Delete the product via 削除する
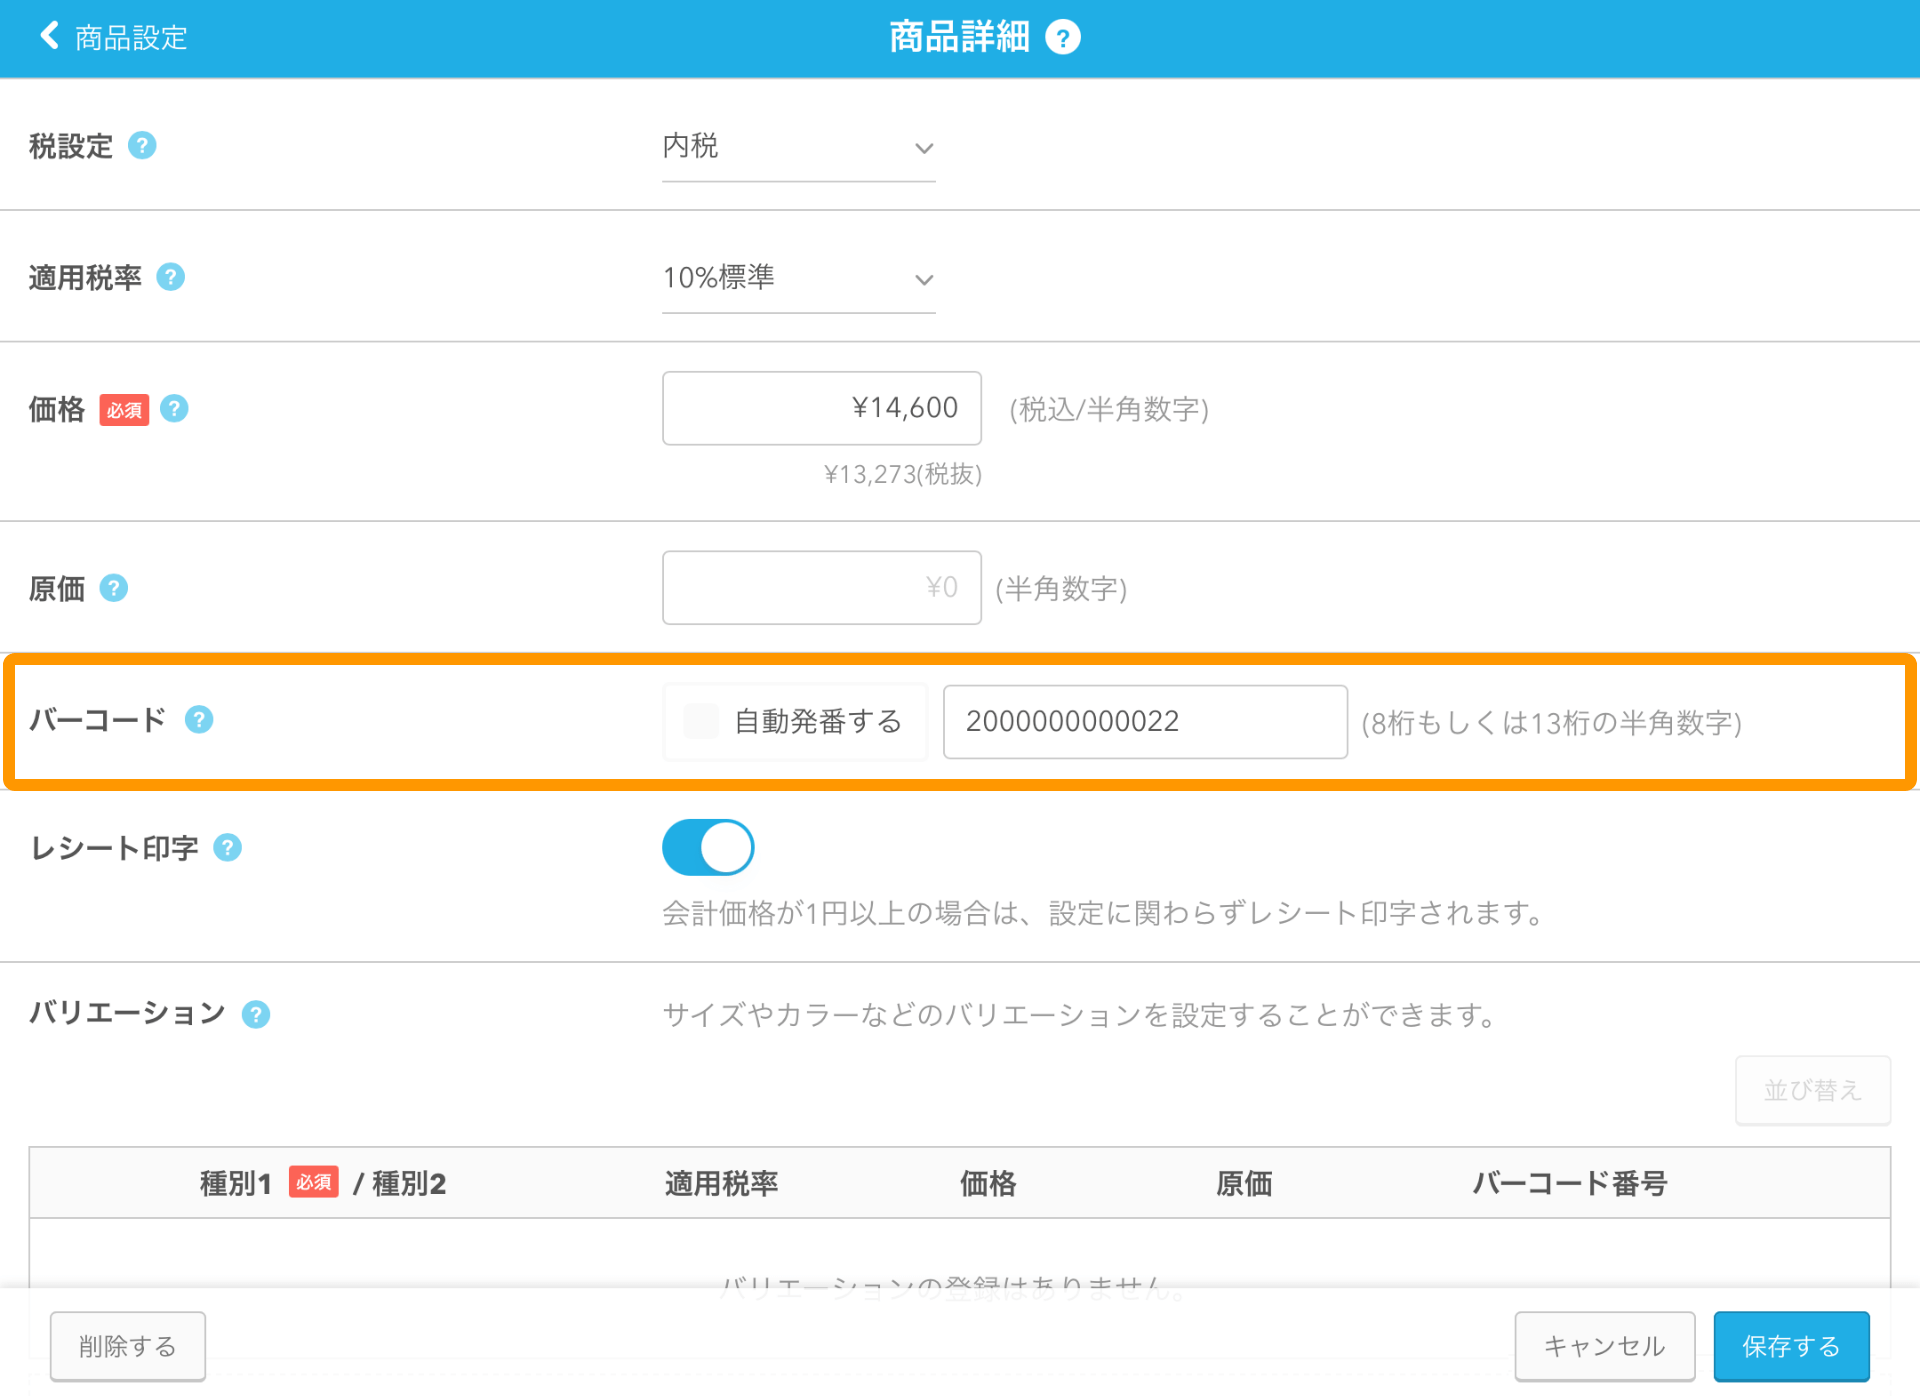Image resolution: width=1920 pixels, height=1400 pixels. click(127, 1346)
